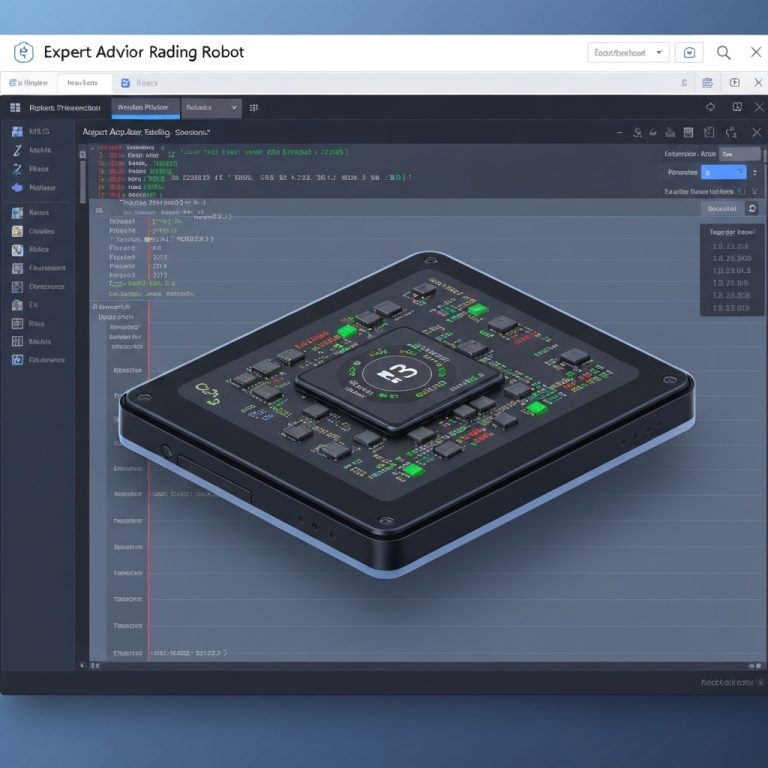Click the boxed icon button left of search
The height and width of the screenshot is (768, 768).
click(x=689, y=53)
